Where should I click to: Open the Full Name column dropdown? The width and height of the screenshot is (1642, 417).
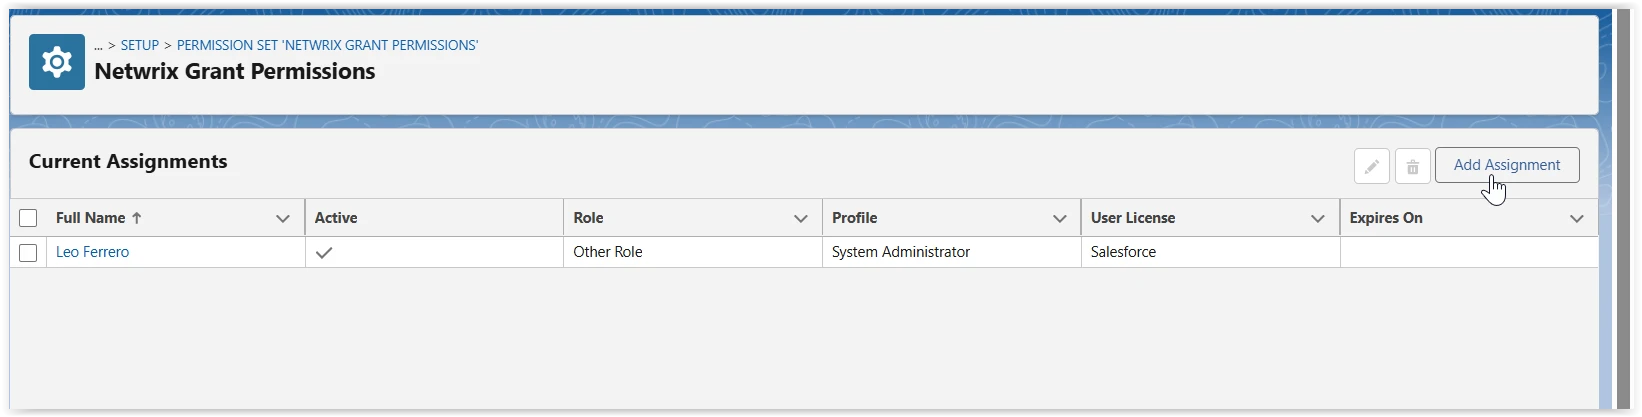click(x=283, y=218)
